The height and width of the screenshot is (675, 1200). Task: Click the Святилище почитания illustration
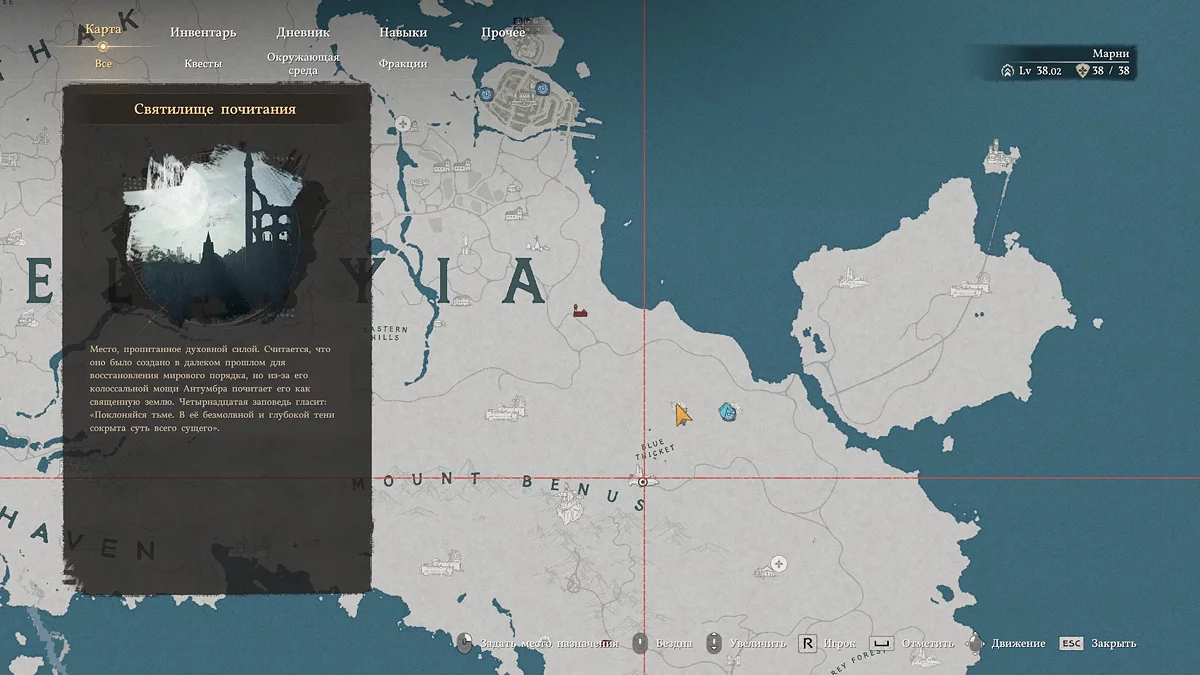(x=217, y=235)
